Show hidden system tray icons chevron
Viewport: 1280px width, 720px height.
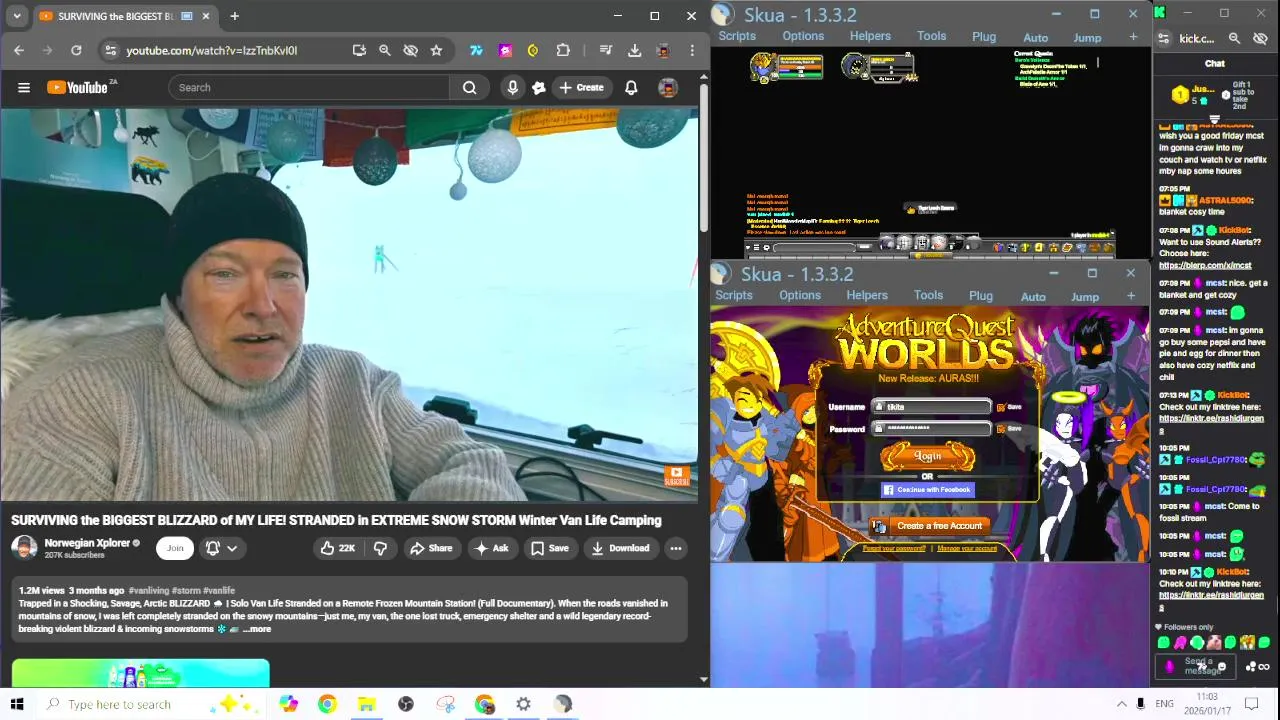point(1122,704)
